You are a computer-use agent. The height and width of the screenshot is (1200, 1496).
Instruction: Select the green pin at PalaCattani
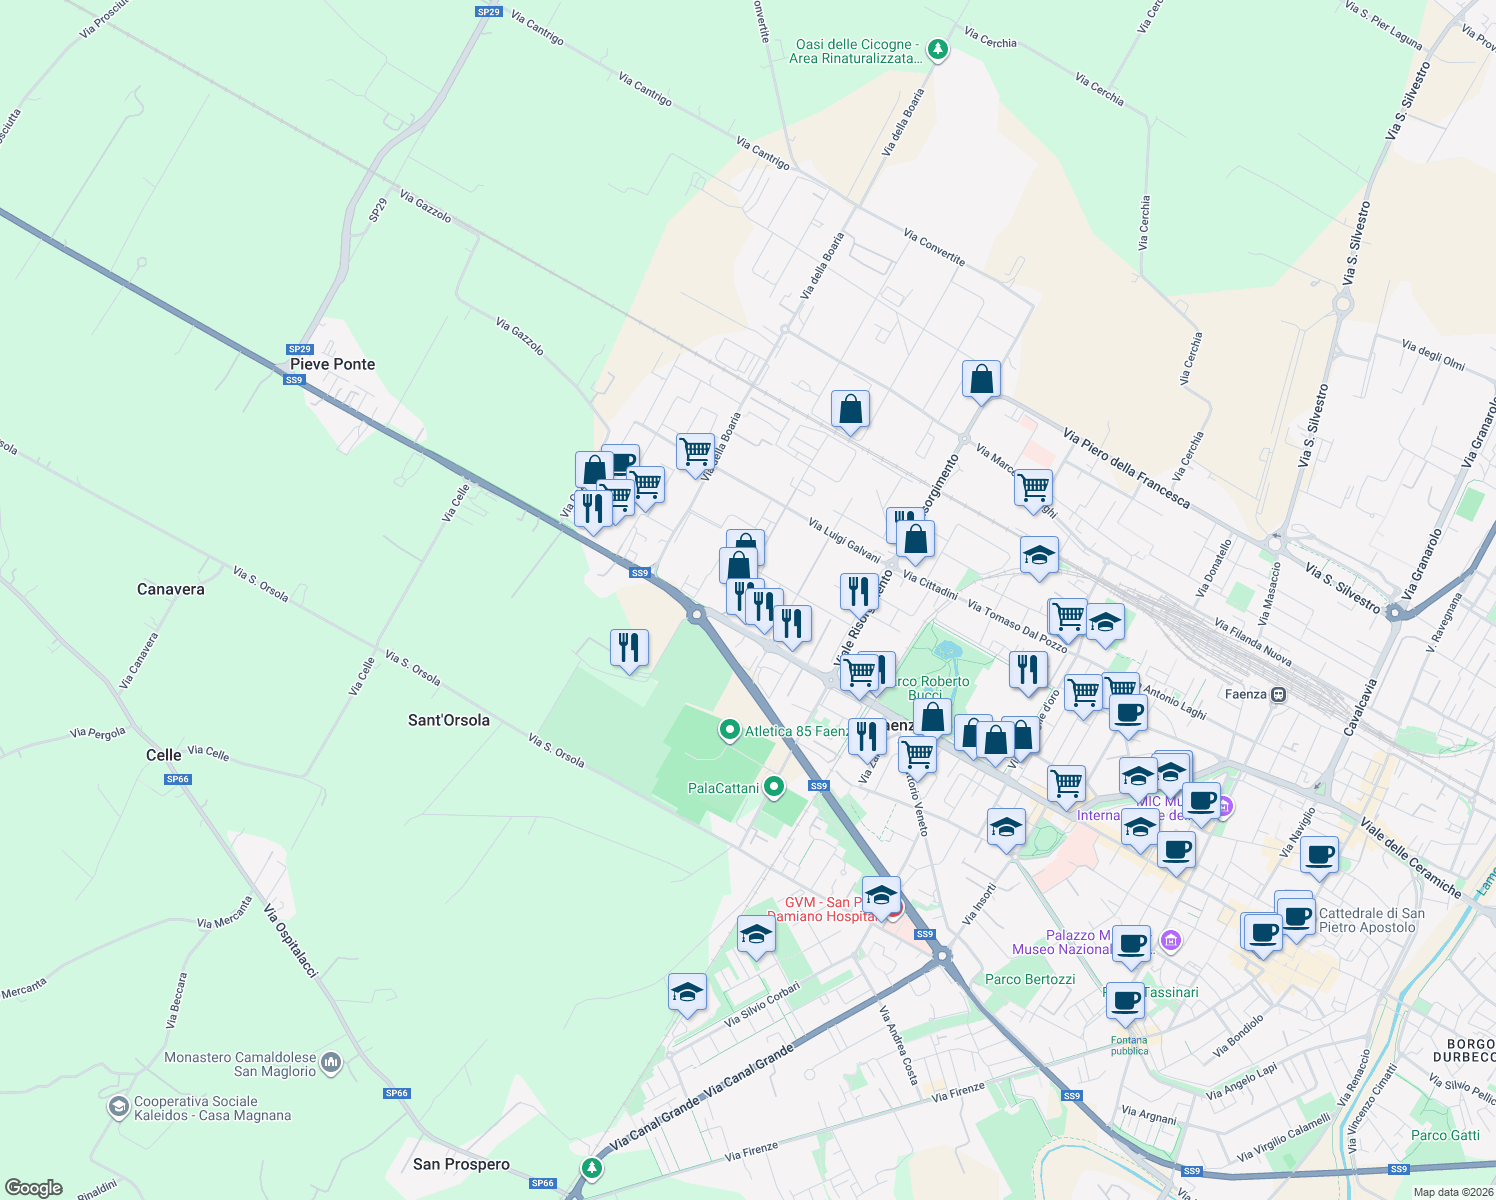pyautogui.click(x=772, y=787)
